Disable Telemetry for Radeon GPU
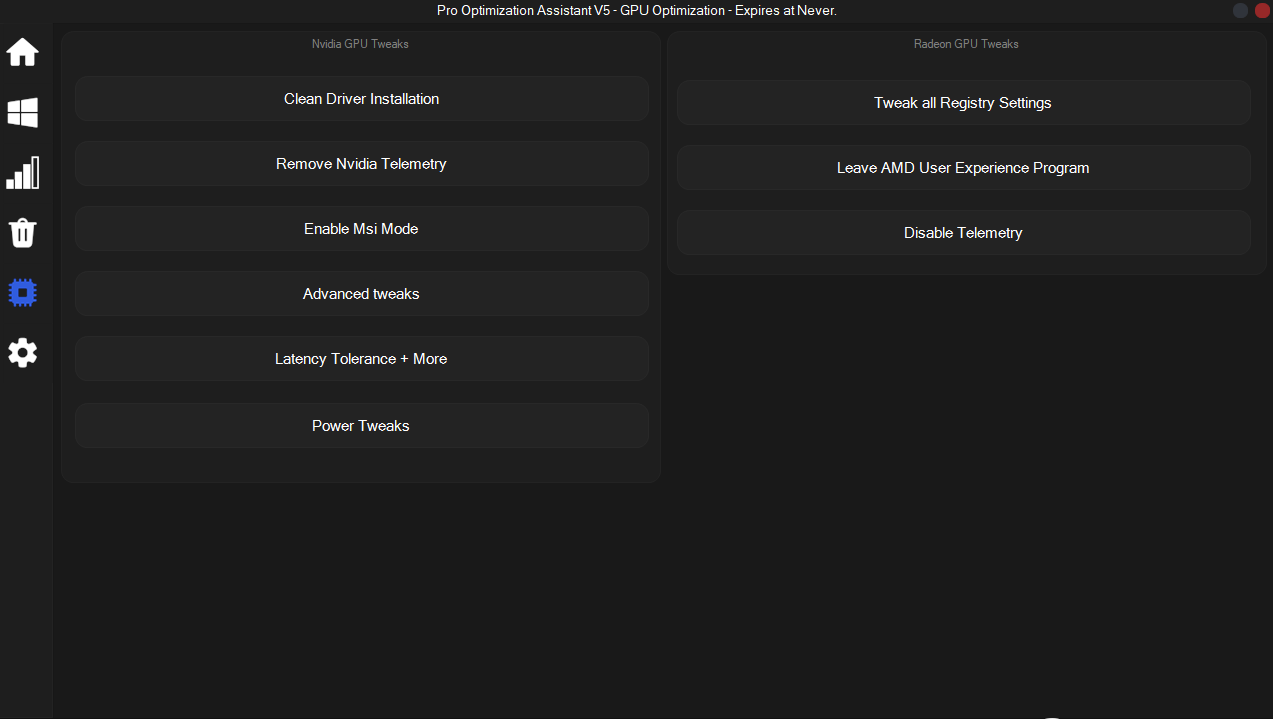The height and width of the screenshot is (719, 1273). [x=963, y=233]
